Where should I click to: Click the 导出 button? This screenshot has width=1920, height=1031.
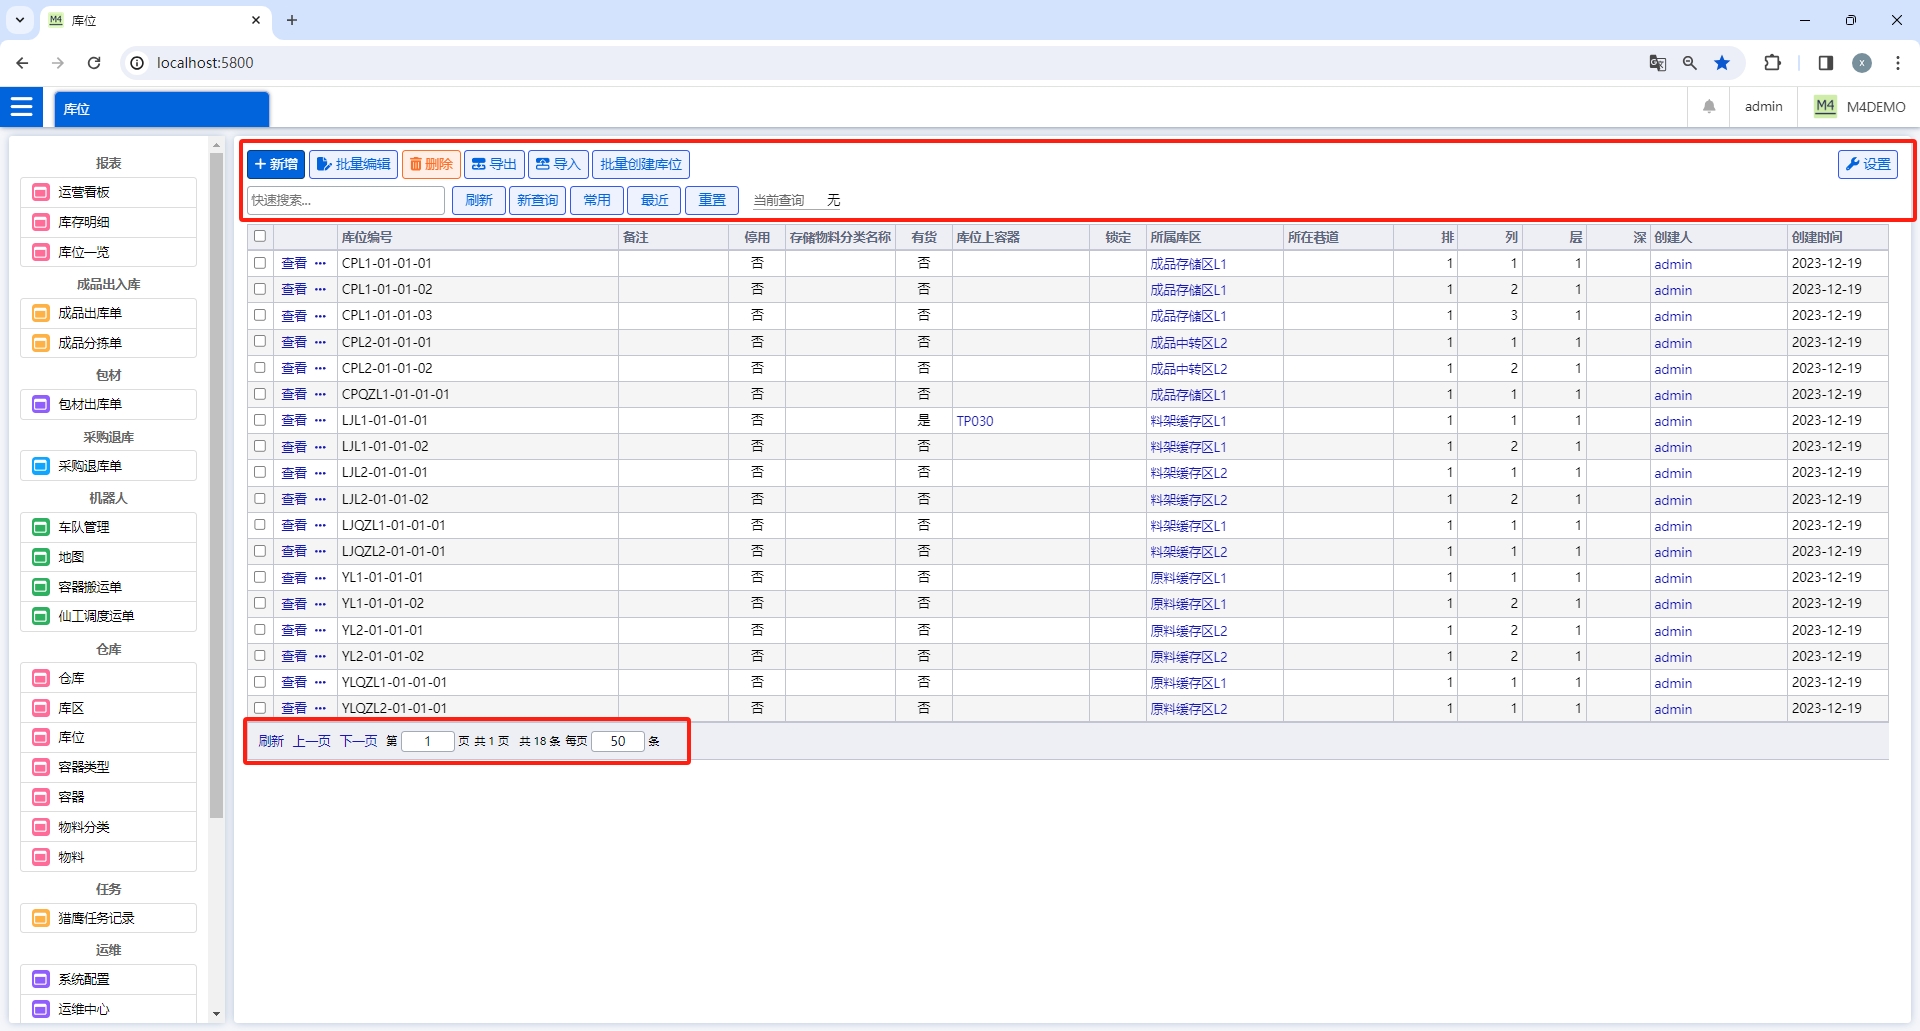coord(494,164)
